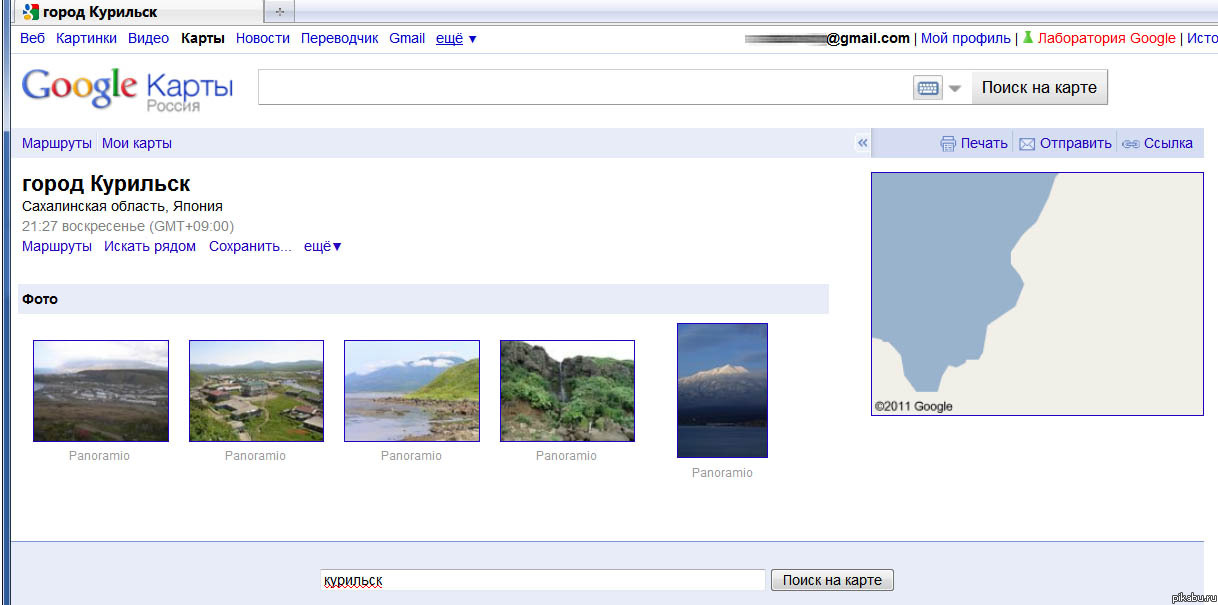Viewport: 1218px width, 605px height.
Task: Open the top bar ещё dropdown menu
Action: 456,38
